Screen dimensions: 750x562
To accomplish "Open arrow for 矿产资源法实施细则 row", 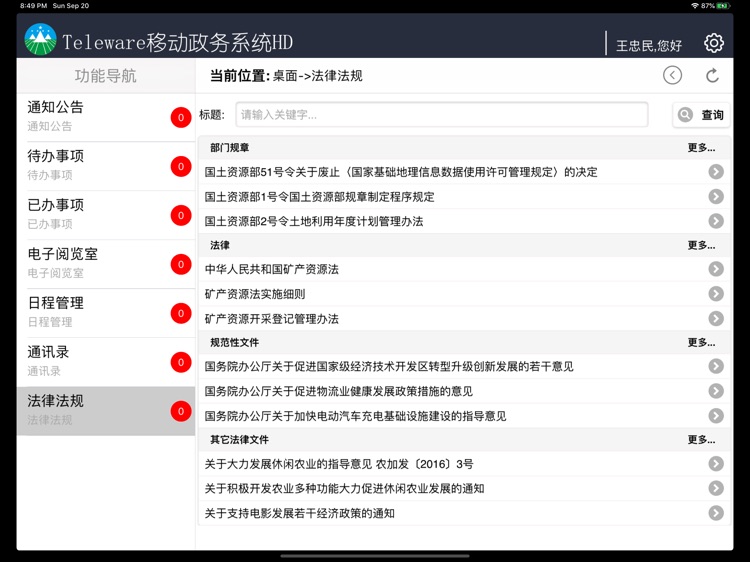I will pyautogui.click(x=716, y=294).
